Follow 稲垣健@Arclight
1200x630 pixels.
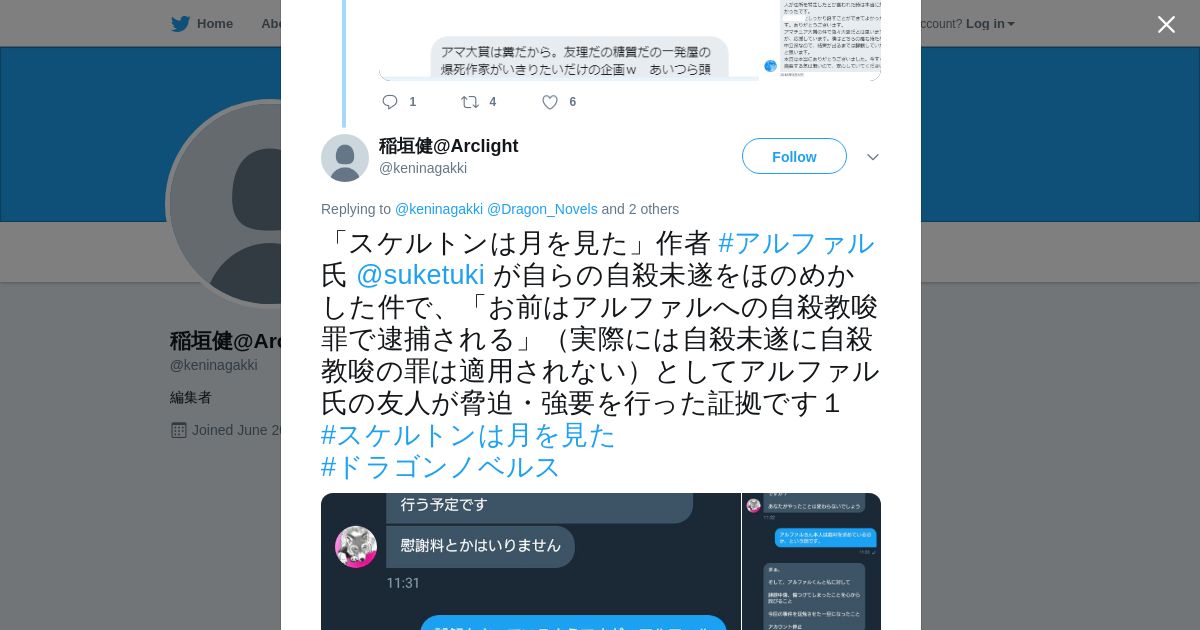(x=794, y=156)
